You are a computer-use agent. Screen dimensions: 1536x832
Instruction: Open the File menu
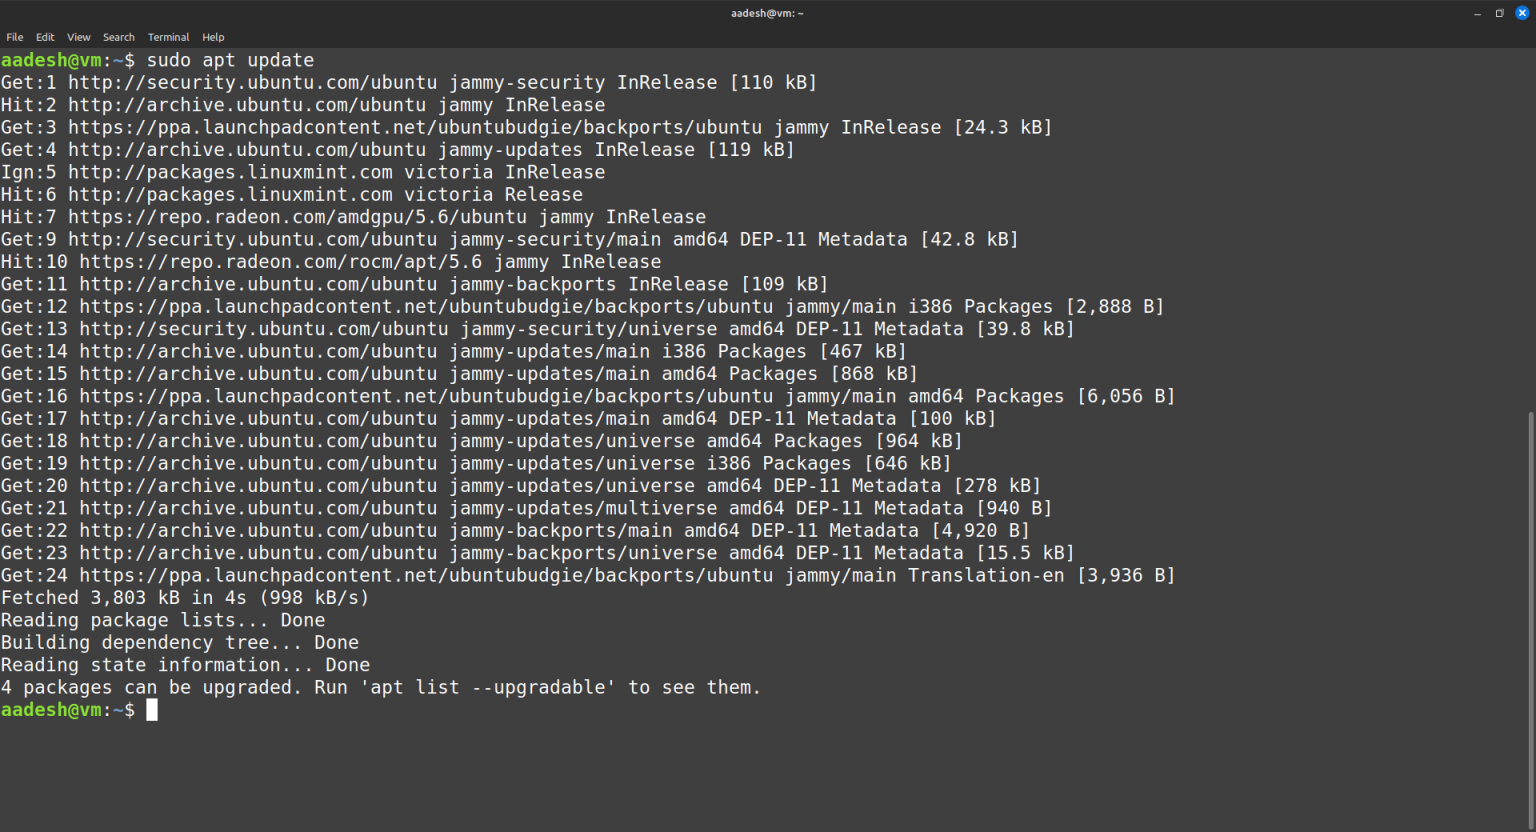14,37
